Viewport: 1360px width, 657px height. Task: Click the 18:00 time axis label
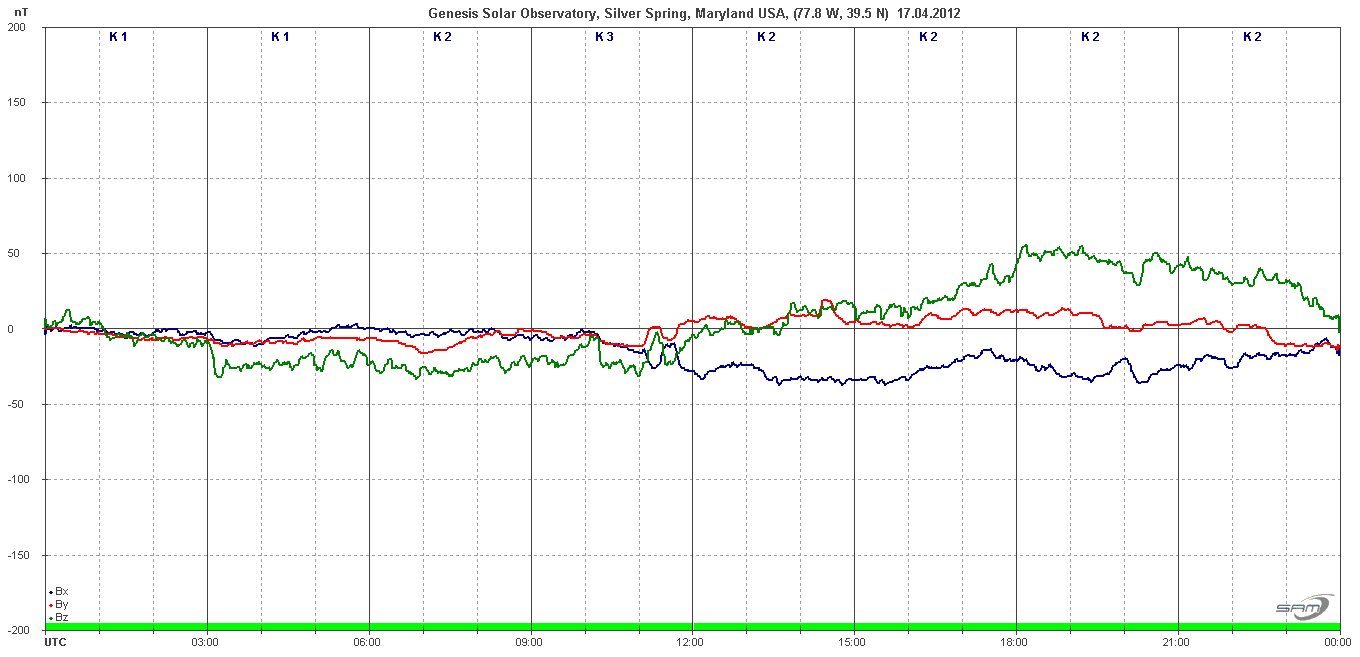(1015, 642)
